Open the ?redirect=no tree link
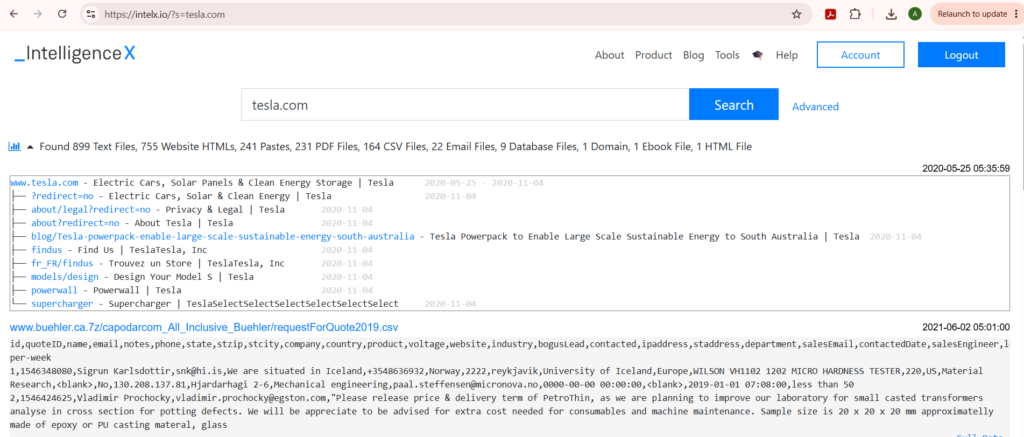The height and width of the screenshot is (437, 1024). (x=65, y=196)
